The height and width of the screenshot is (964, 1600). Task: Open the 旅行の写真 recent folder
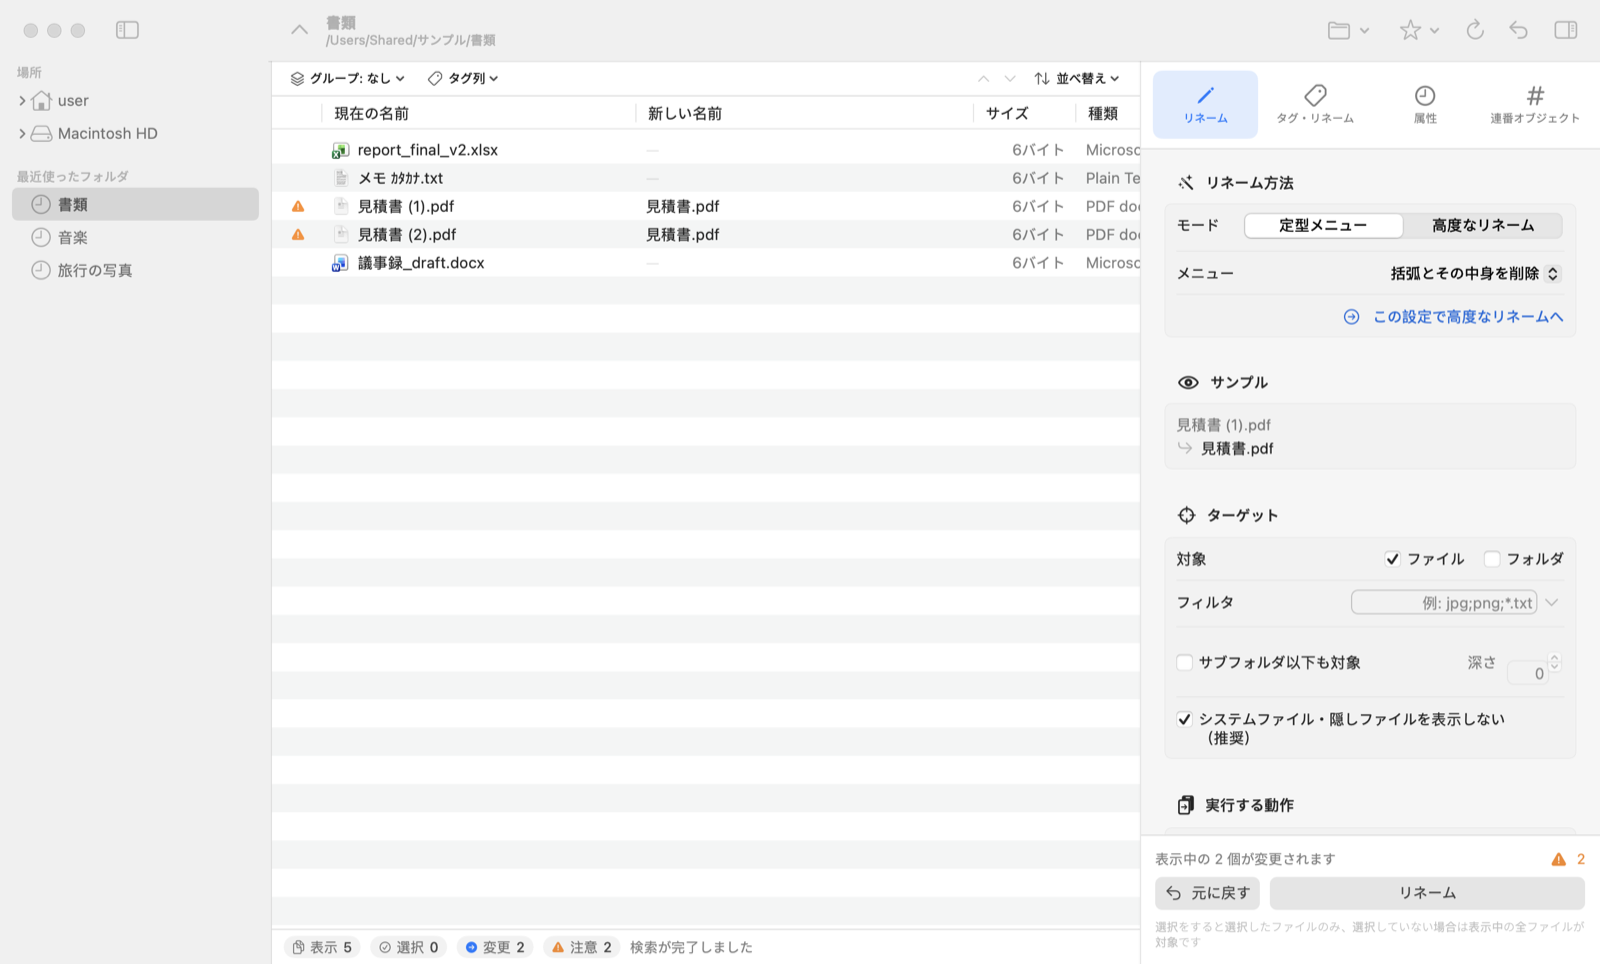(135, 270)
